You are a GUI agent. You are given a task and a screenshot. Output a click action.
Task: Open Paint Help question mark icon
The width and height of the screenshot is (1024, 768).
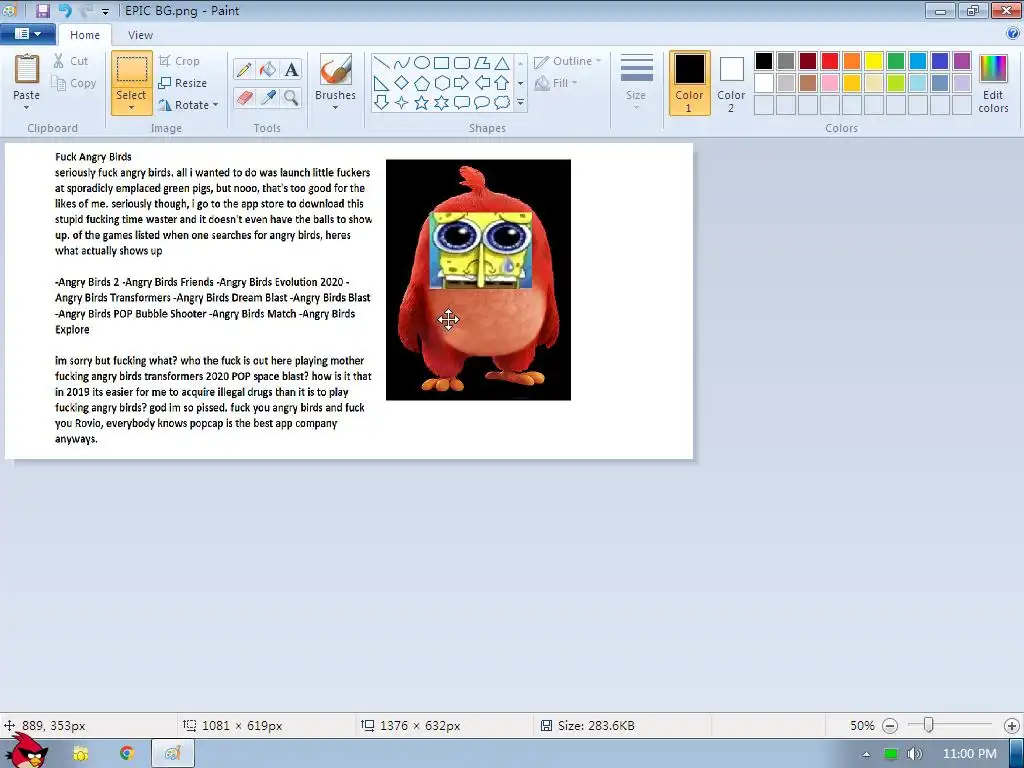coord(1013,34)
